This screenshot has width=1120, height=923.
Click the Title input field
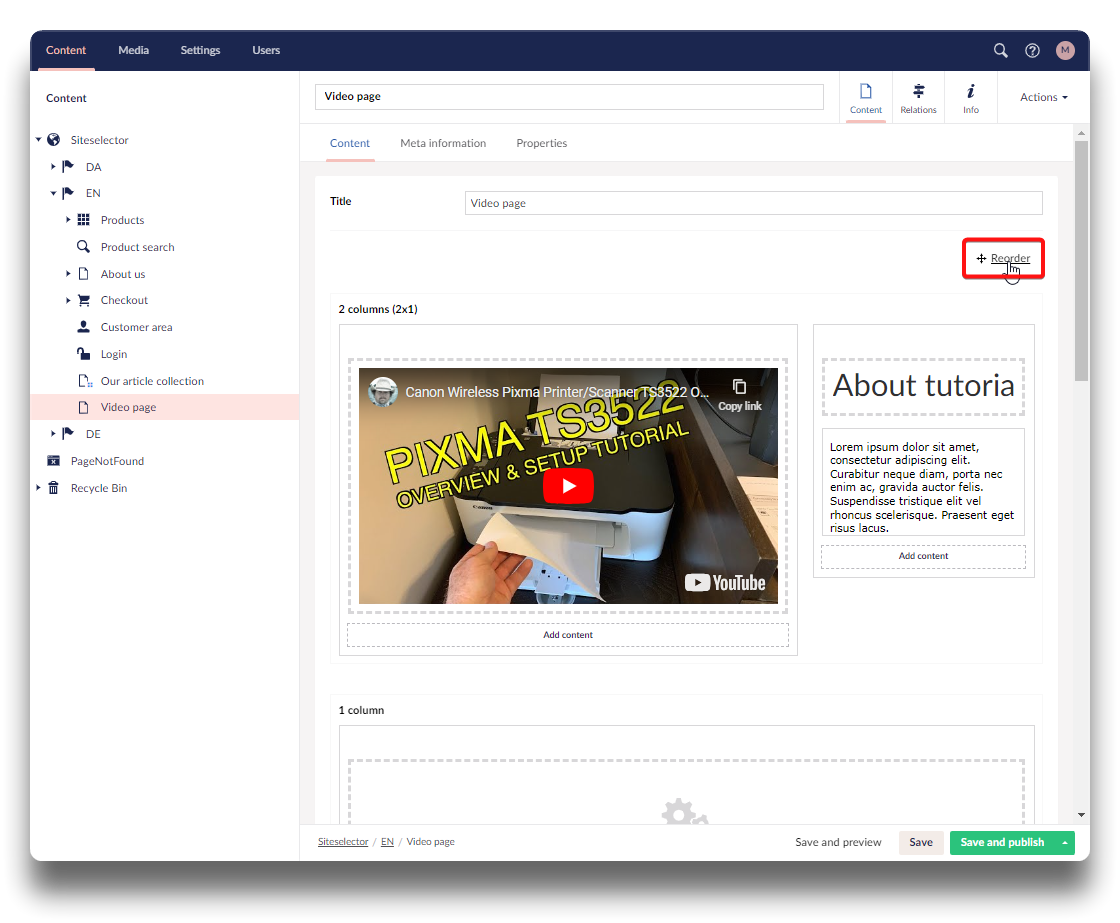[753, 203]
